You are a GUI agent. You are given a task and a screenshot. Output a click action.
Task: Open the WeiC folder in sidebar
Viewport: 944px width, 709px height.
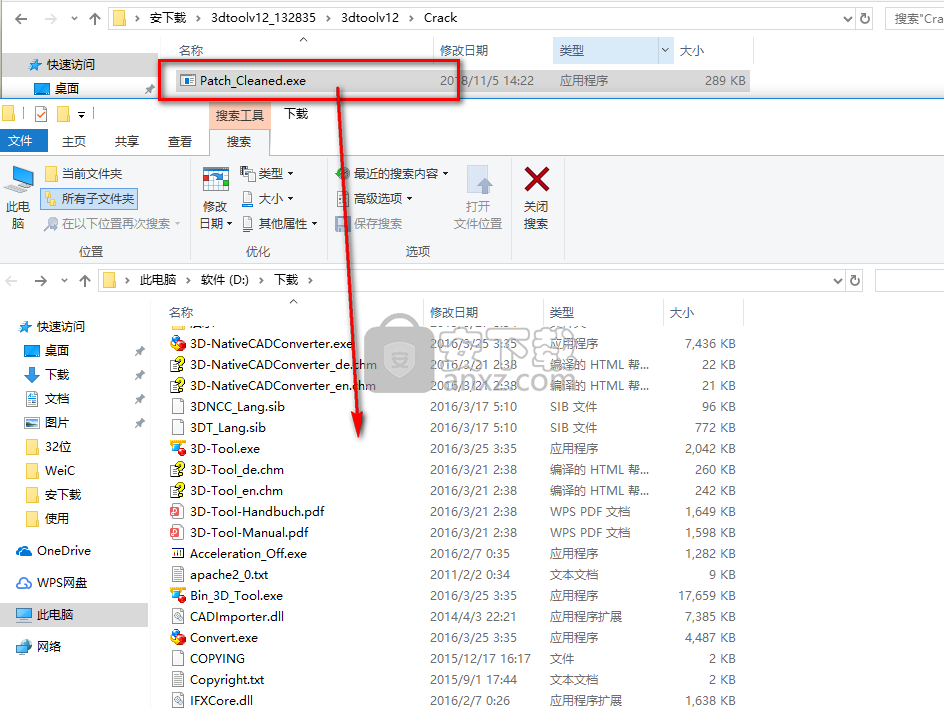[60, 471]
